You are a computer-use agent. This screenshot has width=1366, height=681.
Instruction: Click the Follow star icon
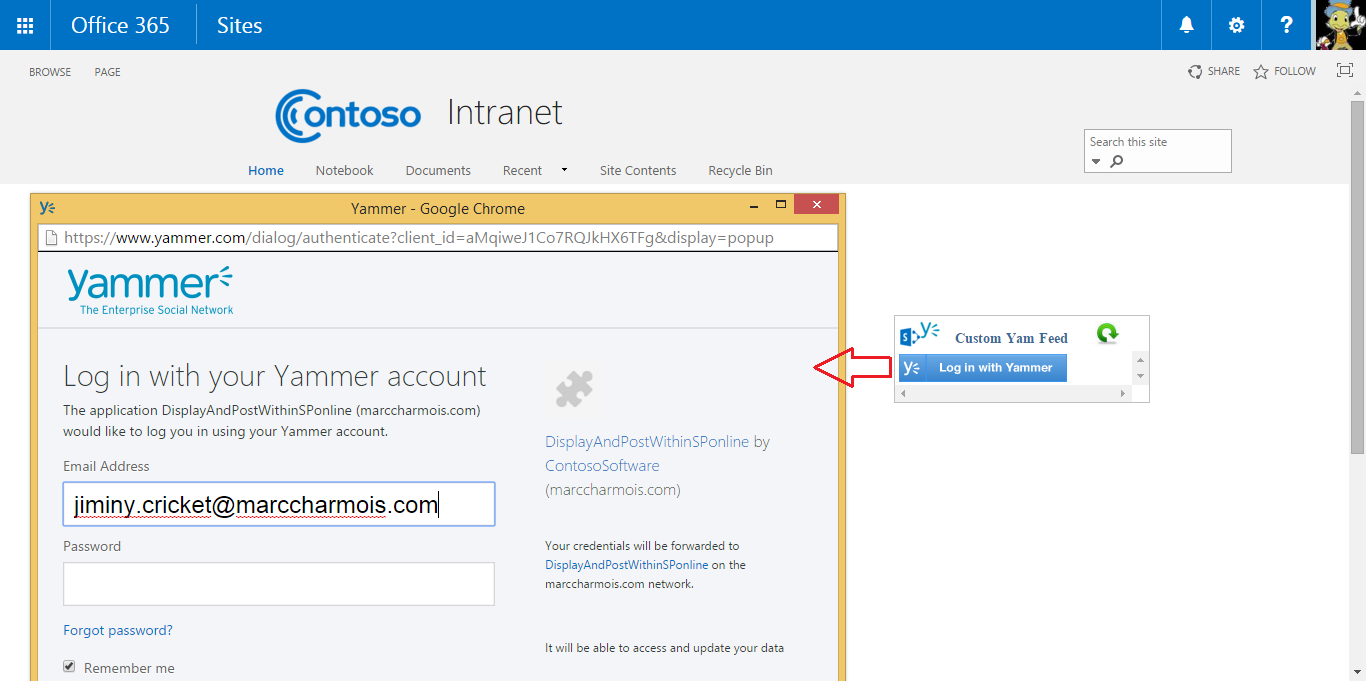[x=1261, y=72]
